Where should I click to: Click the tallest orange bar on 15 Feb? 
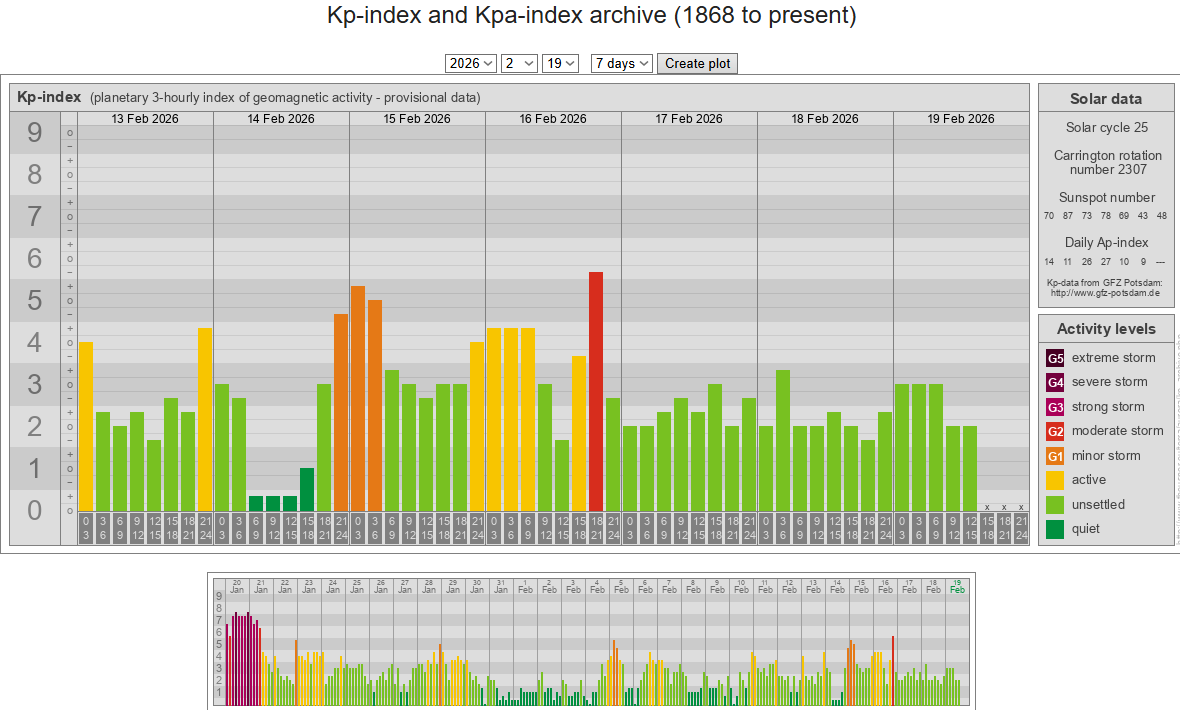tap(357, 399)
